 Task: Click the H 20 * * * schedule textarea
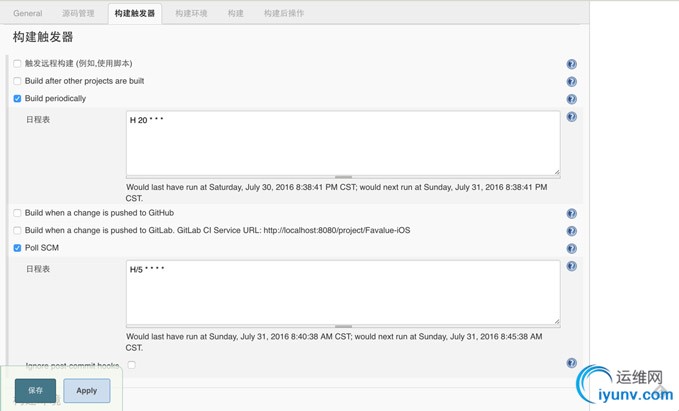pyautogui.click(x=342, y=143)
